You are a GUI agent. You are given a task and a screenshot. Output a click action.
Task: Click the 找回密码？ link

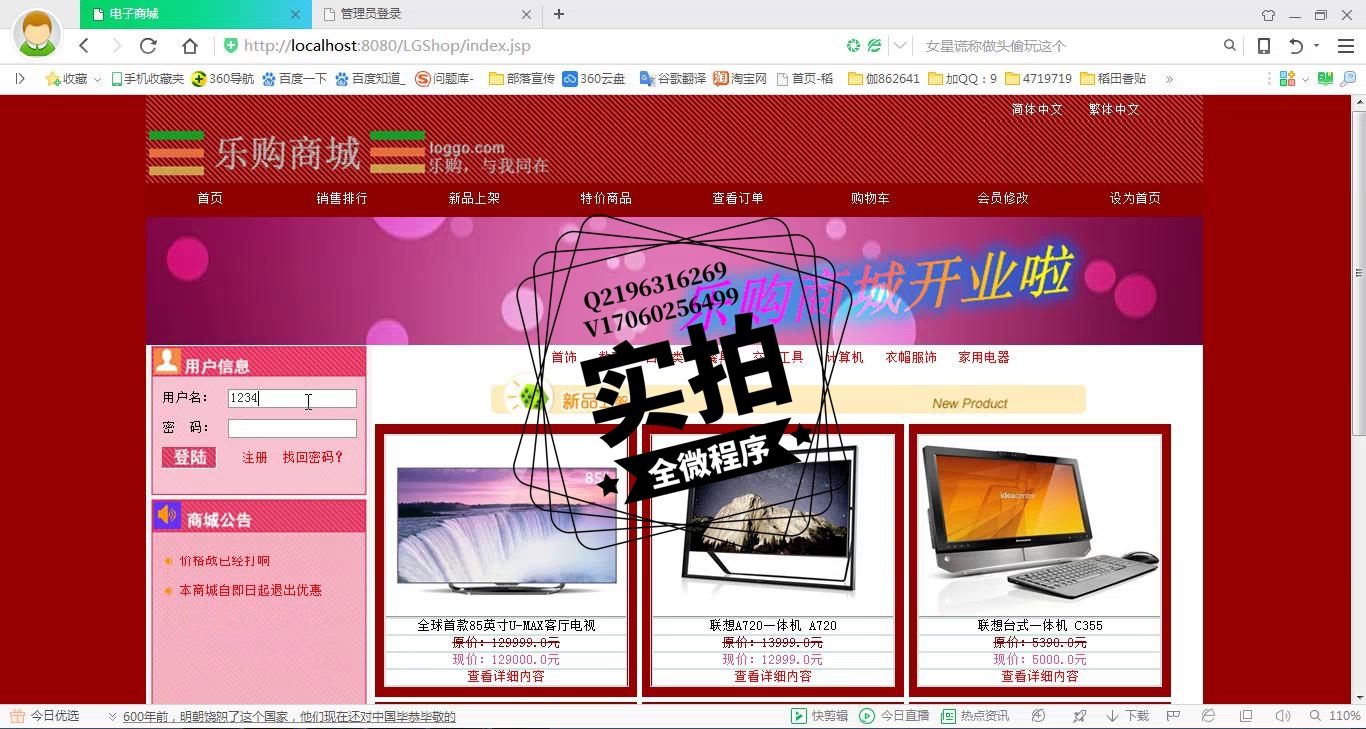click(x=313, y=457)
